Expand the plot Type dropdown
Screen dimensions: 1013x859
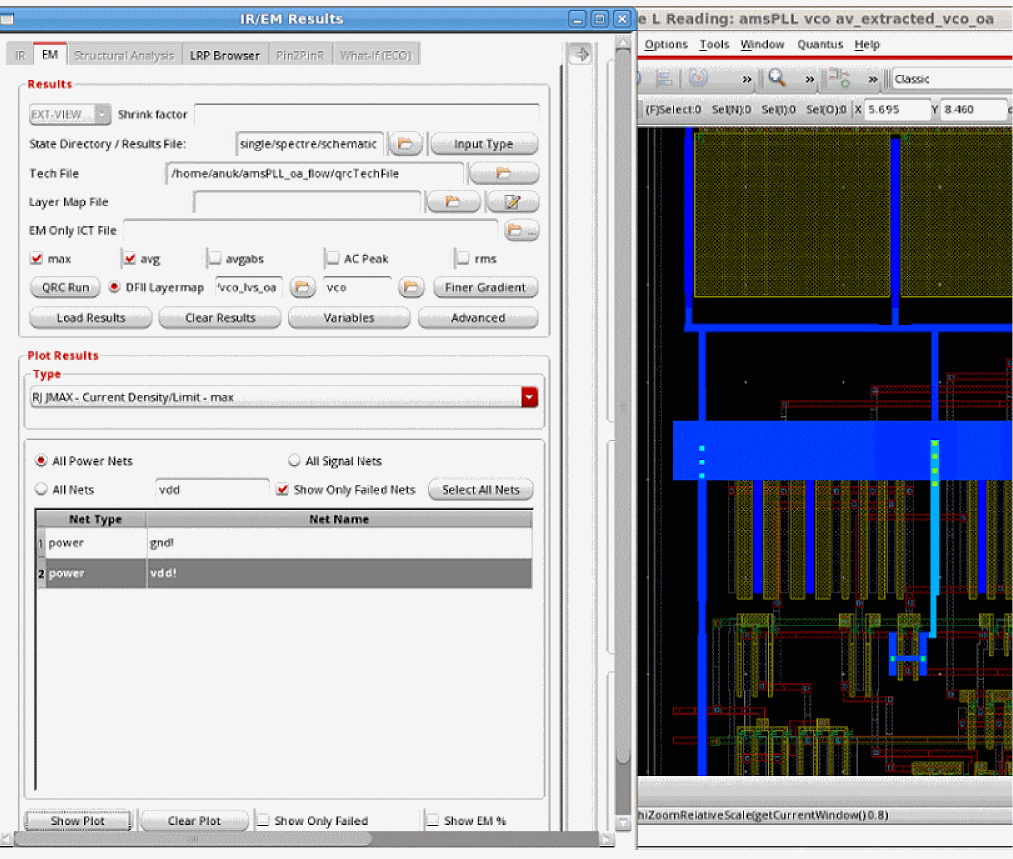tap(529, 398)
